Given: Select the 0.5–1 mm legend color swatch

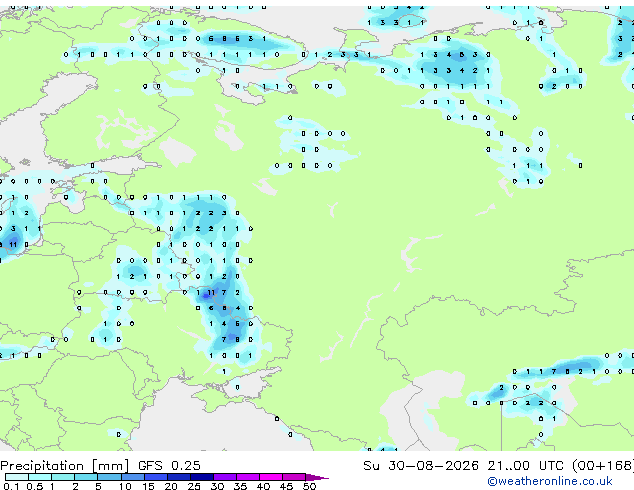Looking at the screenshot, I should tap(40, 477).
